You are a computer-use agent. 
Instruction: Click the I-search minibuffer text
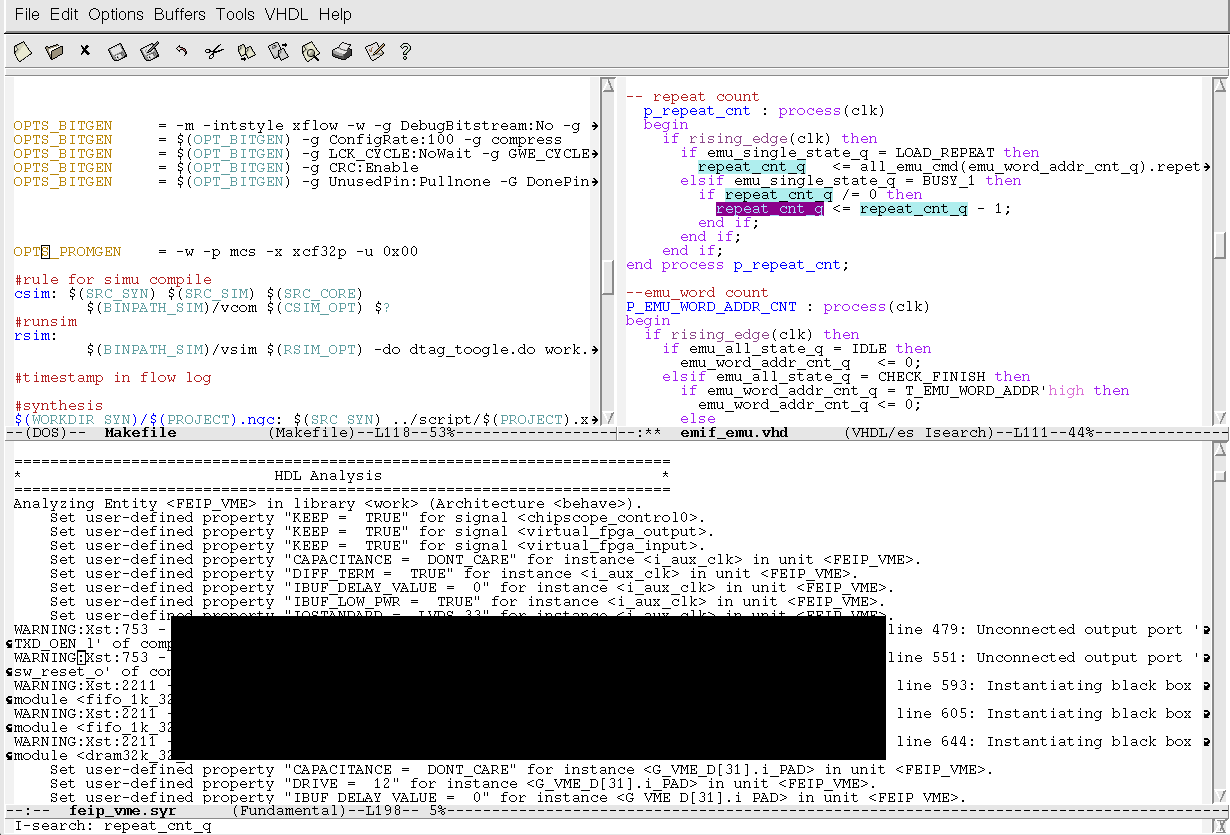pyautogui.click(x=112, y=826)
